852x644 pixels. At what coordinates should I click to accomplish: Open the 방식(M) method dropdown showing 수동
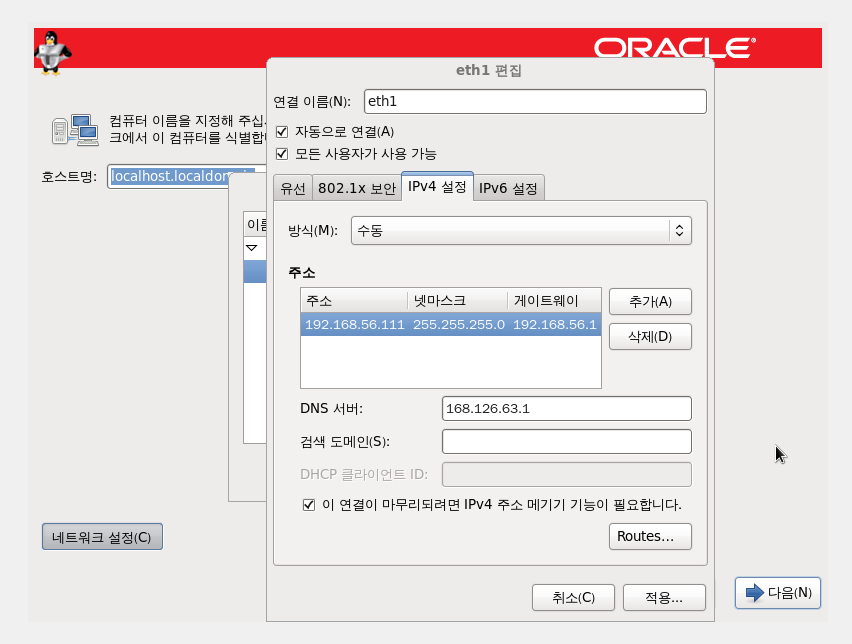click(521, 230)
